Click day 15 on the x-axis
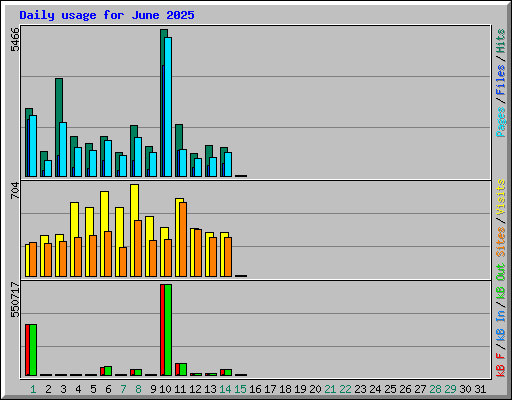 pos(240,389)
